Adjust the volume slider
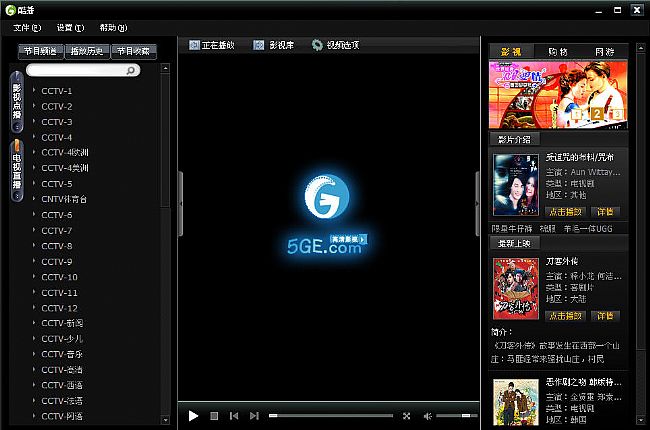This screenshot has height=430, width=650. tap(456, 415)
